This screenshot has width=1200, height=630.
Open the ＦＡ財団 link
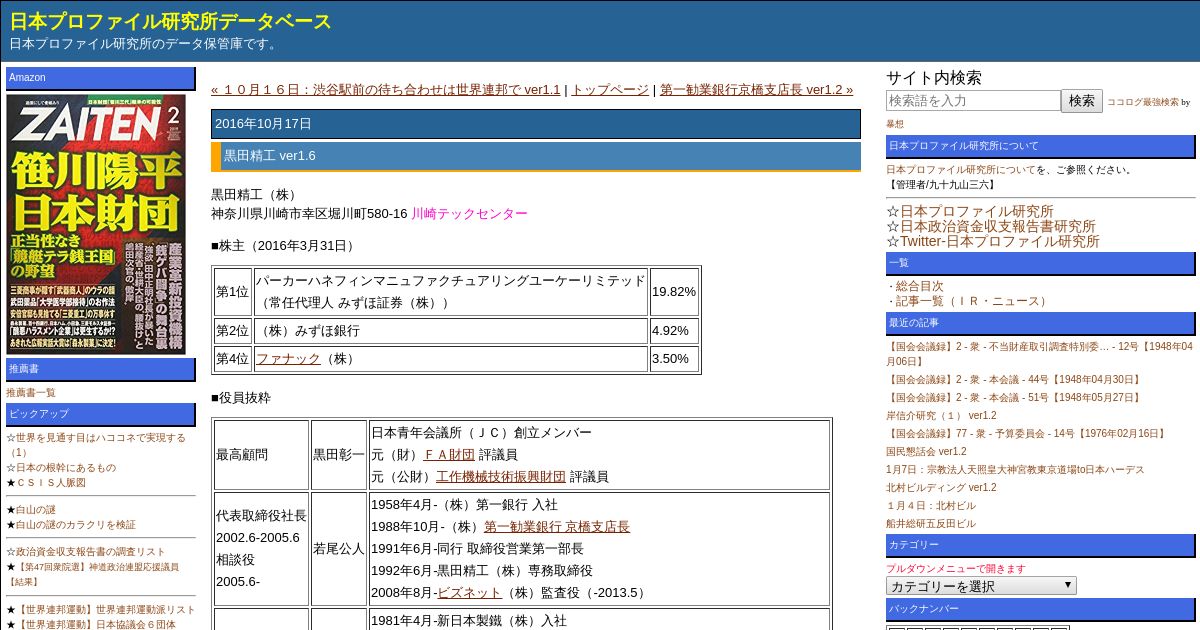[449, 455]
